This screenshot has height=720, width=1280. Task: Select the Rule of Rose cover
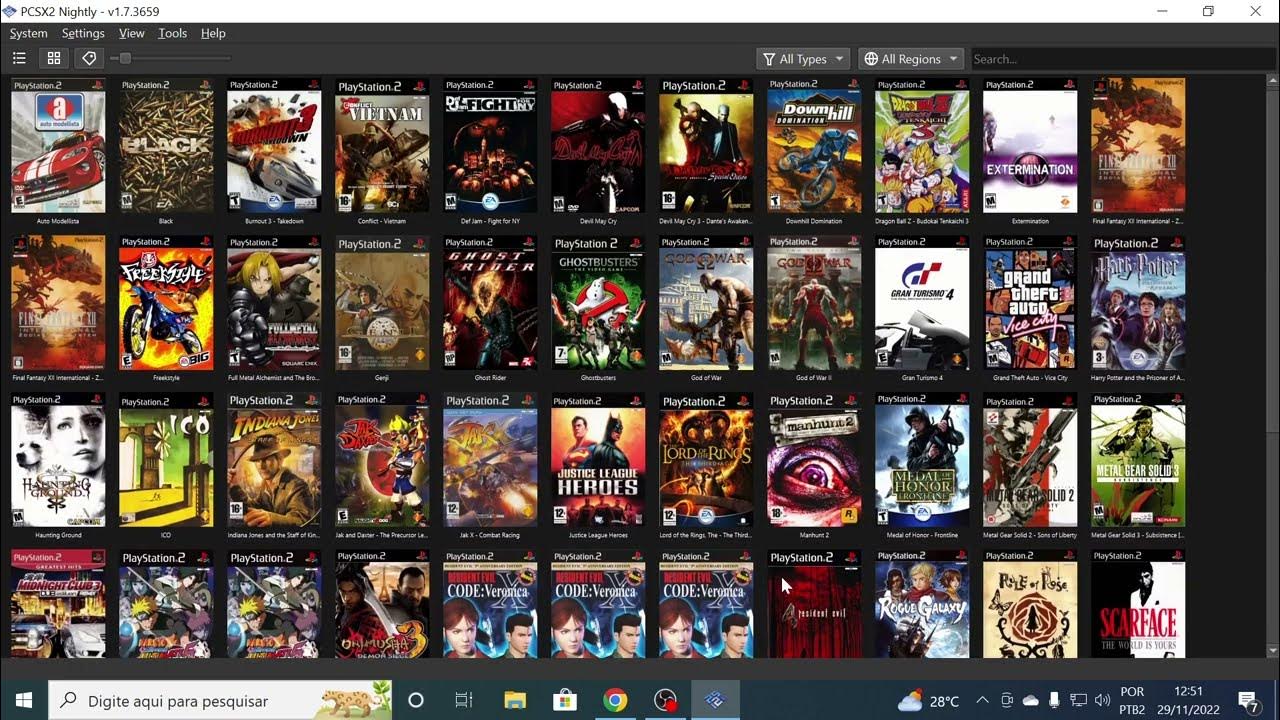coord(1030,604)
